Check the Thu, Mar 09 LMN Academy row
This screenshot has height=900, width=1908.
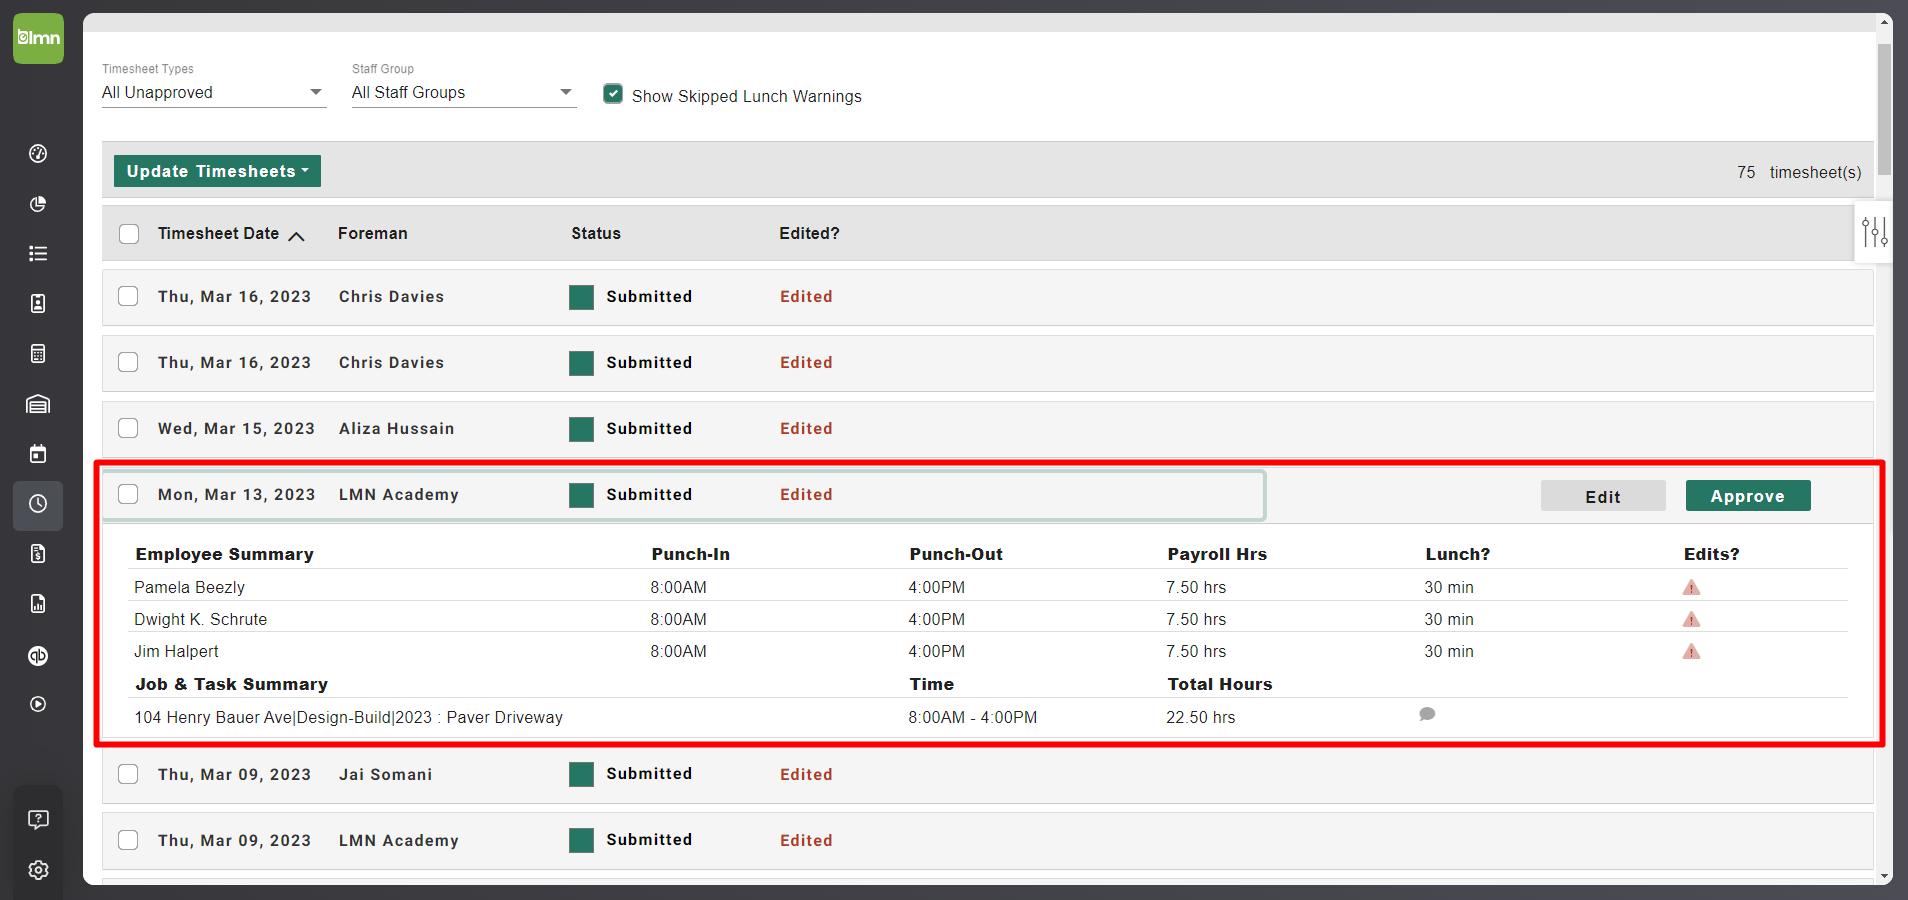click(128, 840)
